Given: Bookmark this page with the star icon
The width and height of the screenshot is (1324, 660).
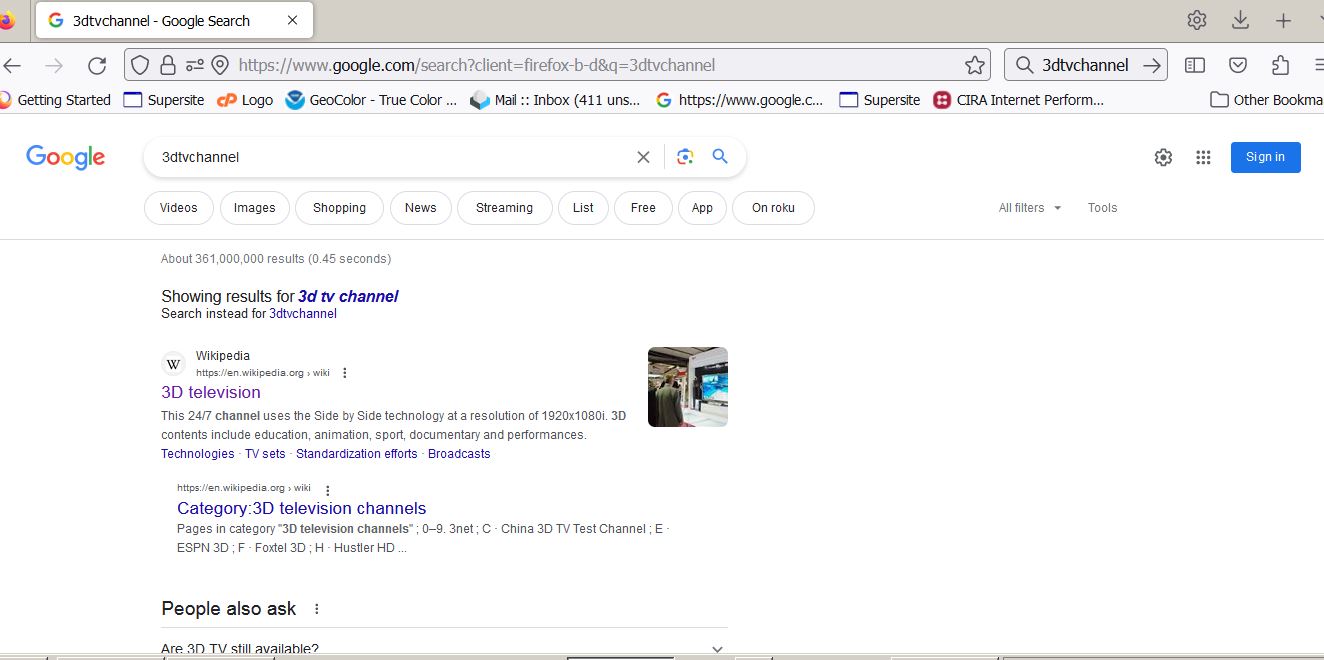Looking at the screenshot, I should (974, 66).
